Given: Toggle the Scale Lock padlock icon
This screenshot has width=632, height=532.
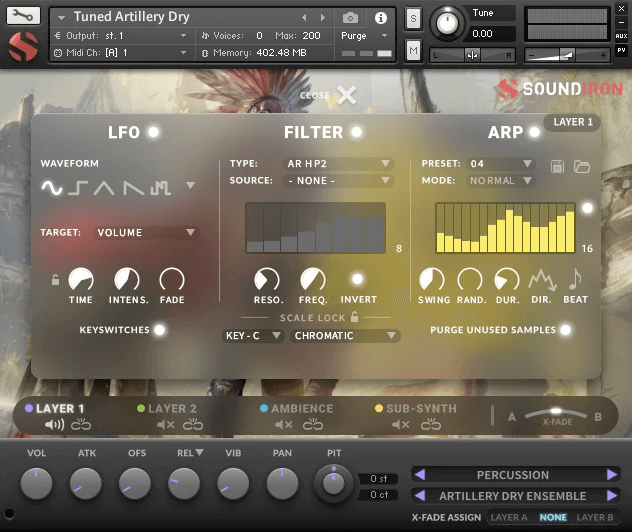Looking at the screenshot, I should 354,317.
